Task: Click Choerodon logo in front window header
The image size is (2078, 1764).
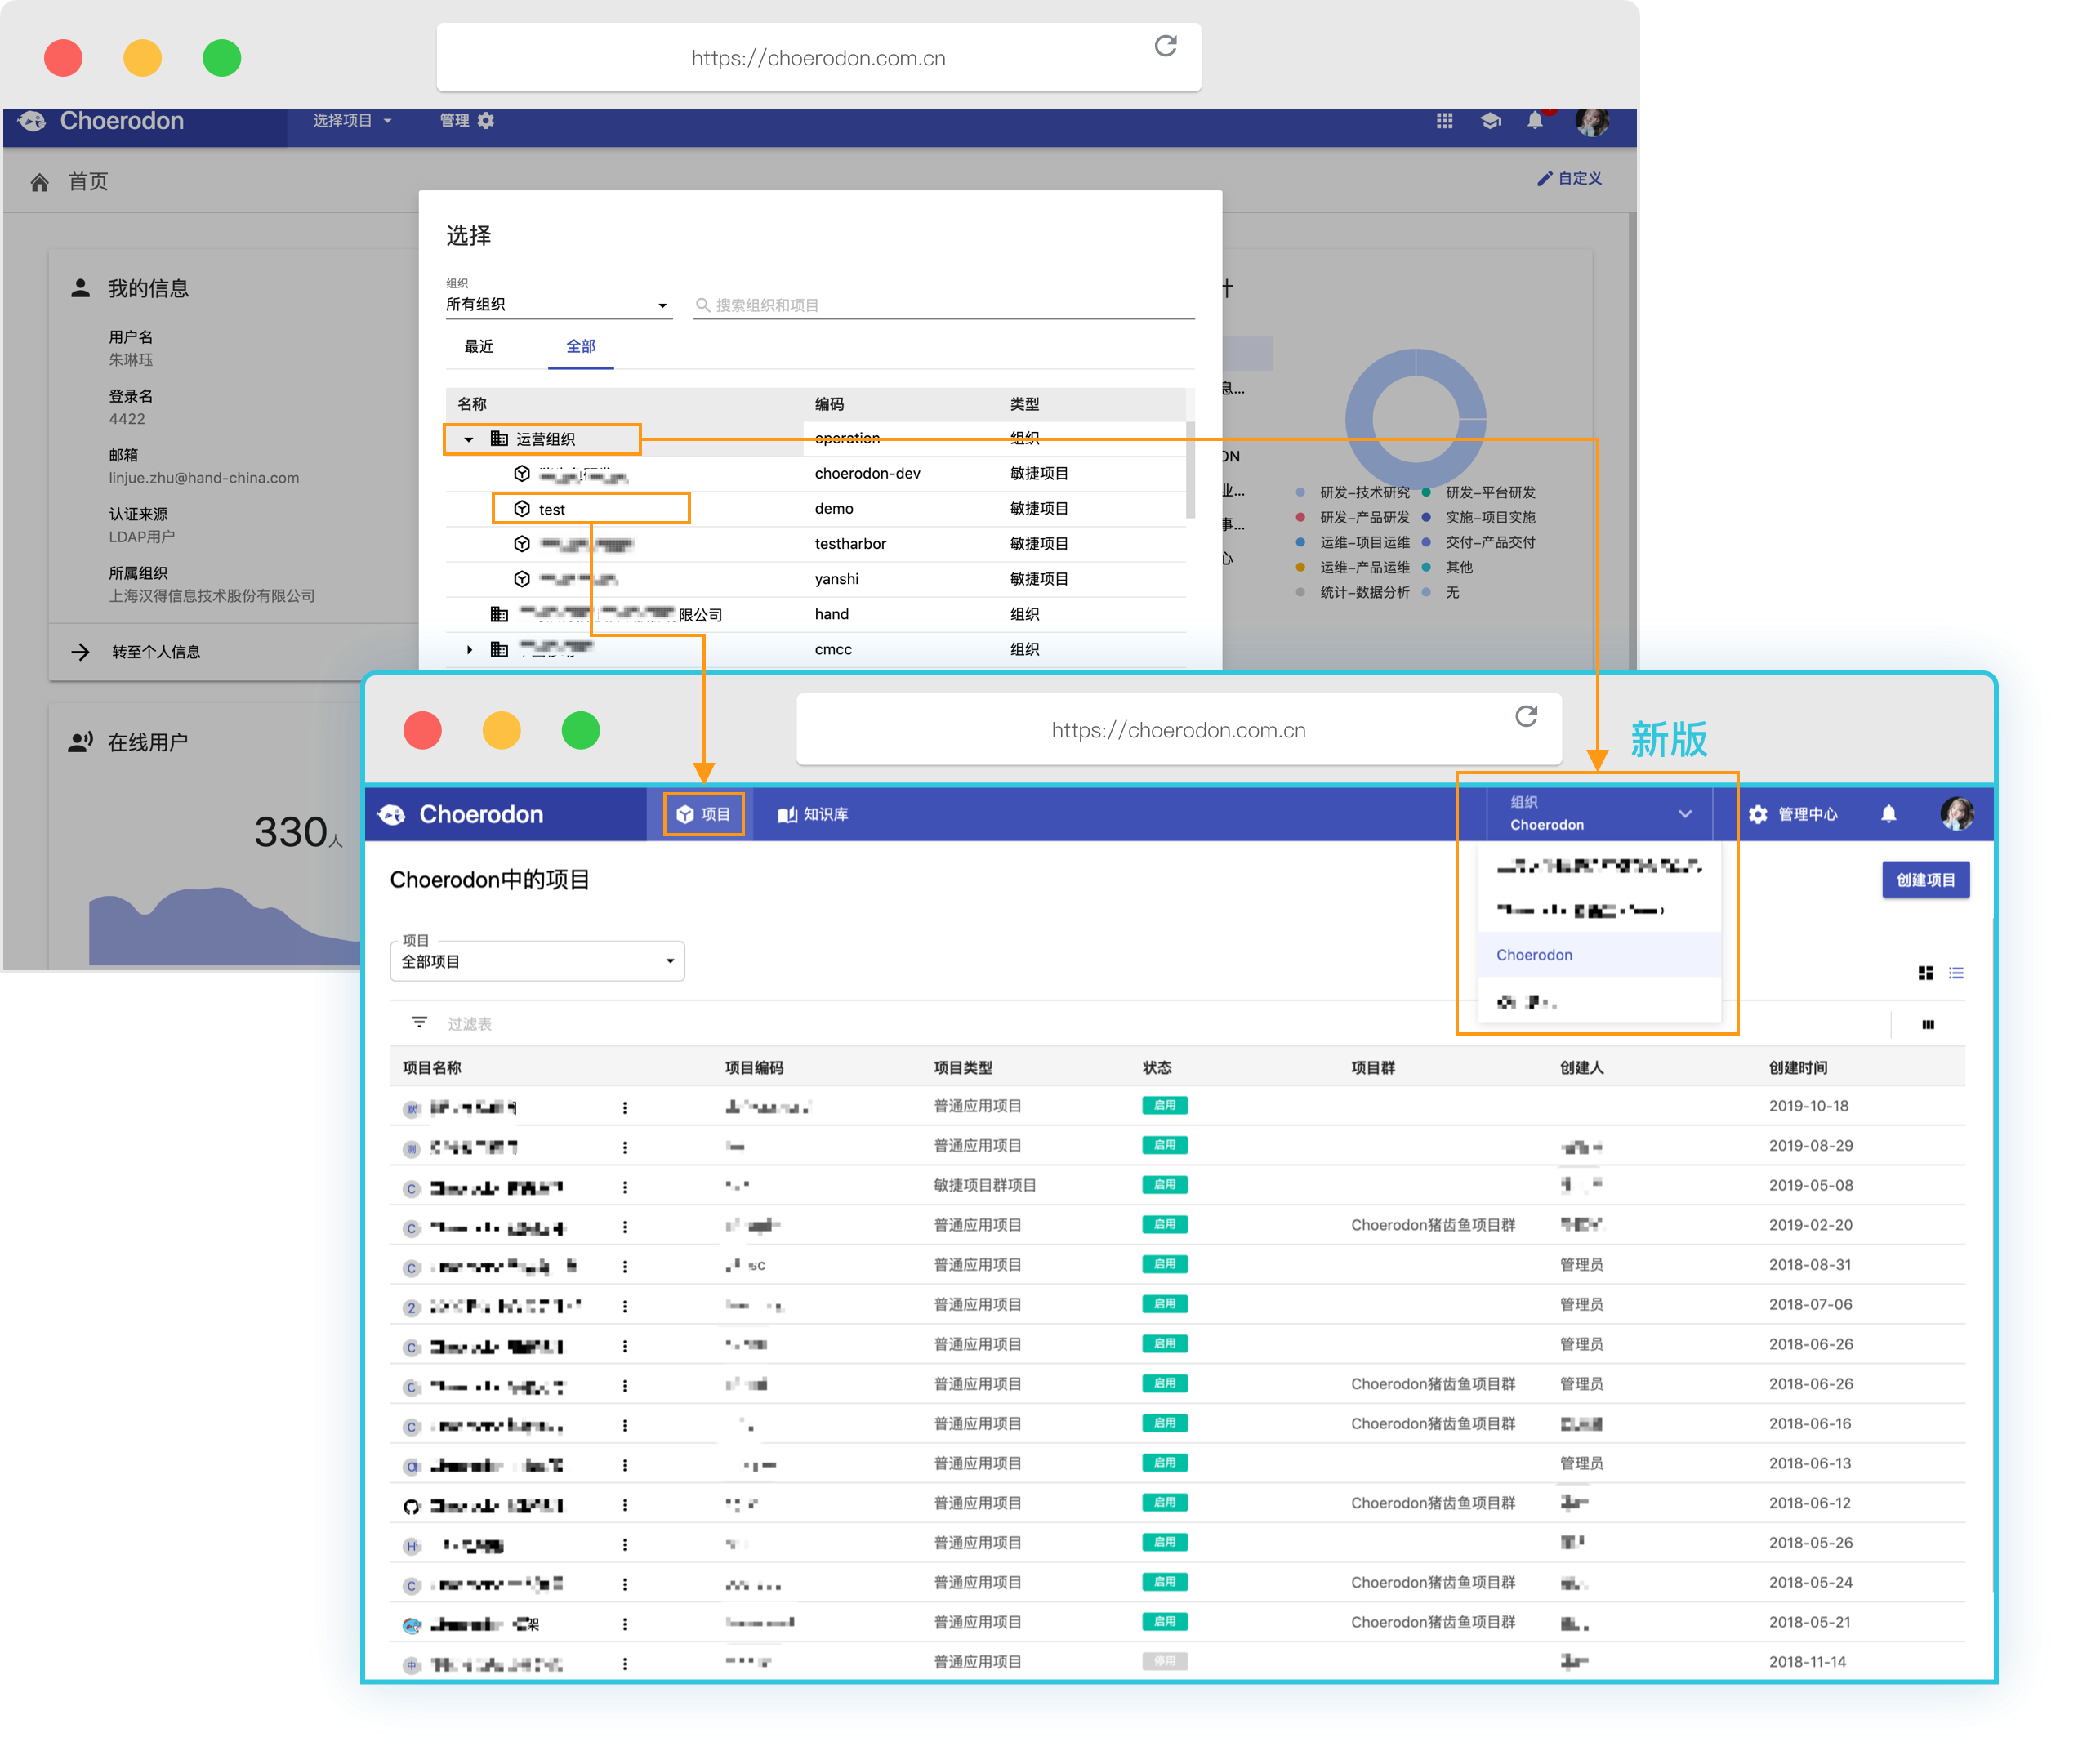Action: click(461, 815)
